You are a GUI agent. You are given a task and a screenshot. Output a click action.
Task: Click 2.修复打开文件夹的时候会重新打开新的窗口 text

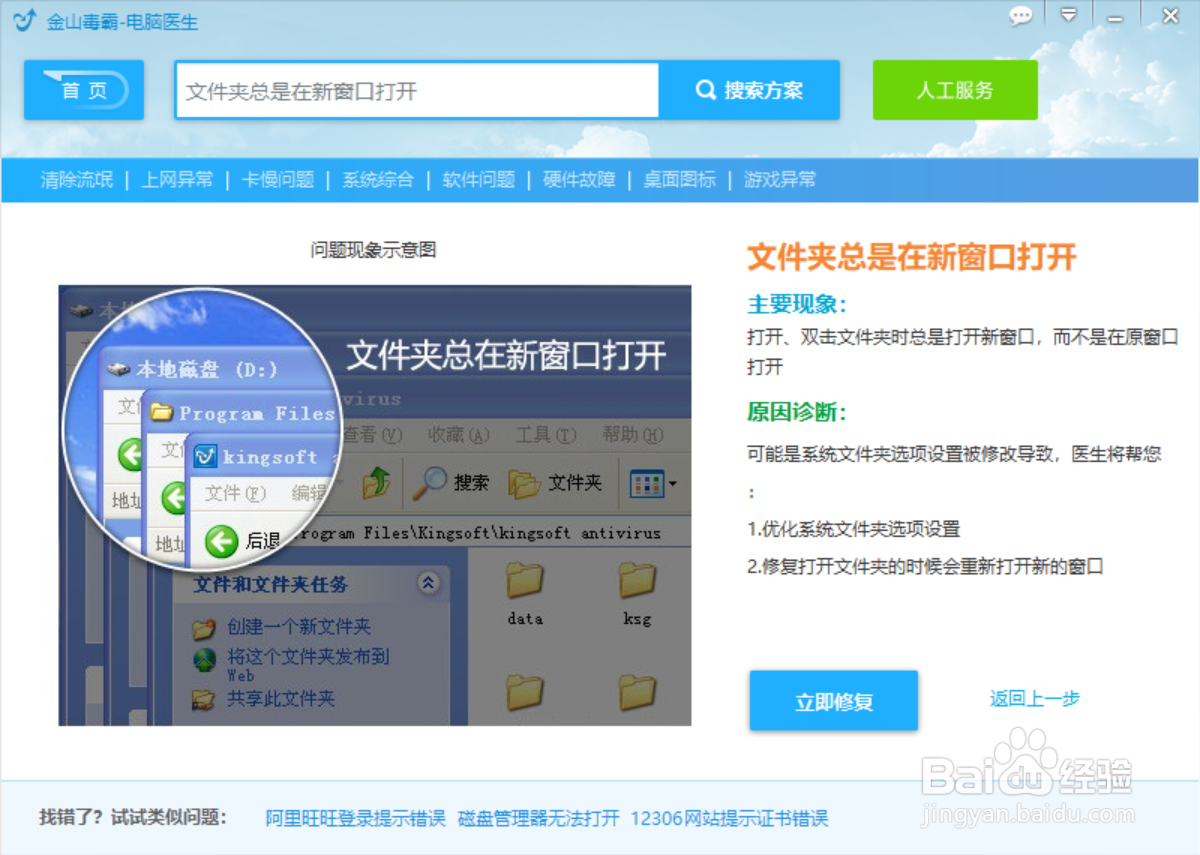click(925, 566)
